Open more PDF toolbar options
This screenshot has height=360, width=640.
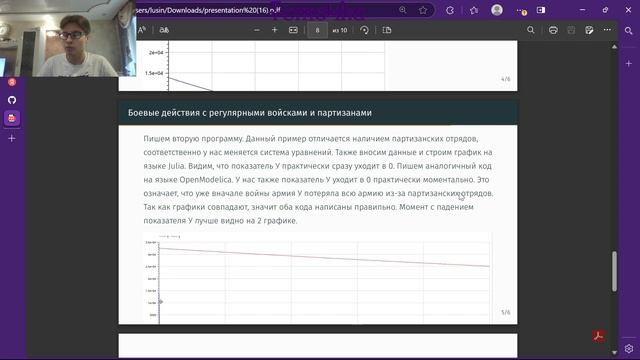[x=607, y=30]
